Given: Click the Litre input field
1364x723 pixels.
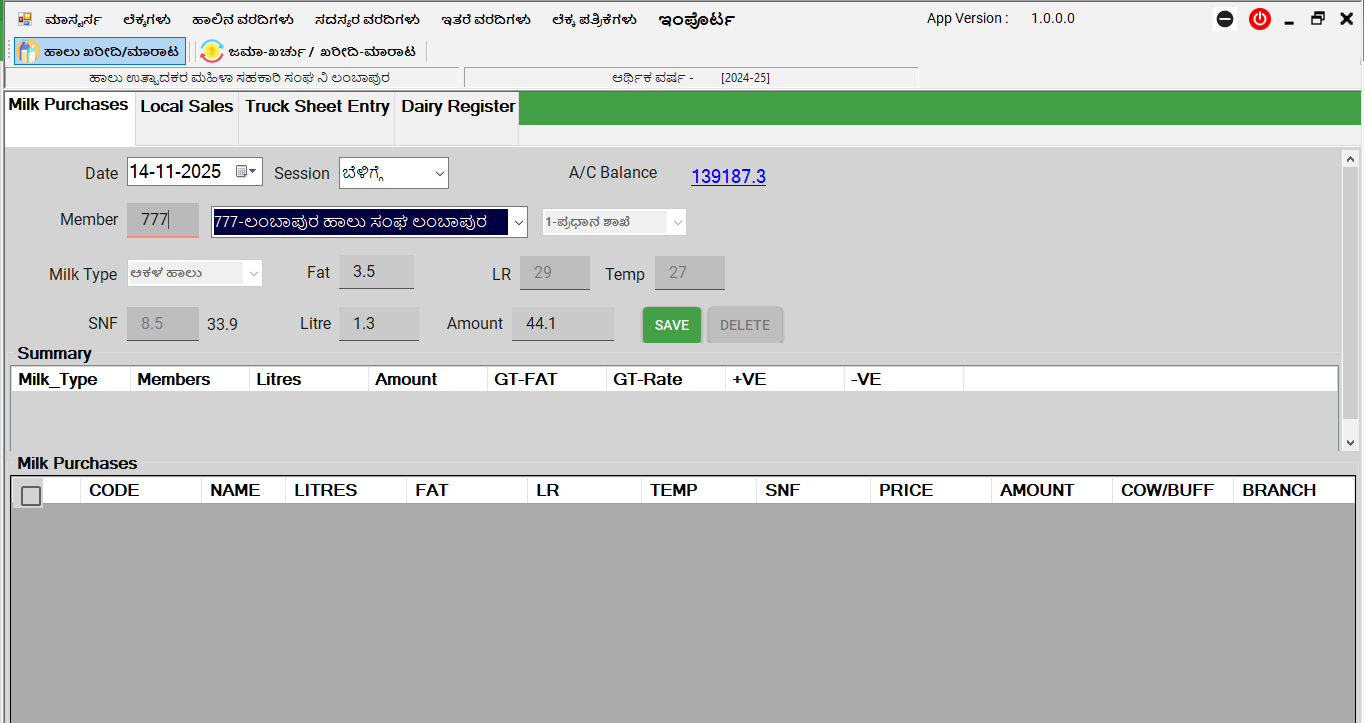Looking at the screenshot, I should click(x=378, y=324).
